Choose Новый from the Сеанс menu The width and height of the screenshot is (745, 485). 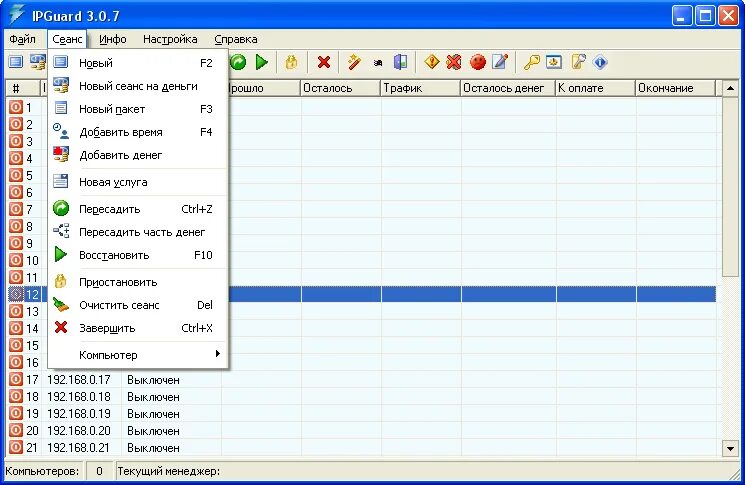pyautogui.click(x=138, y=63)
